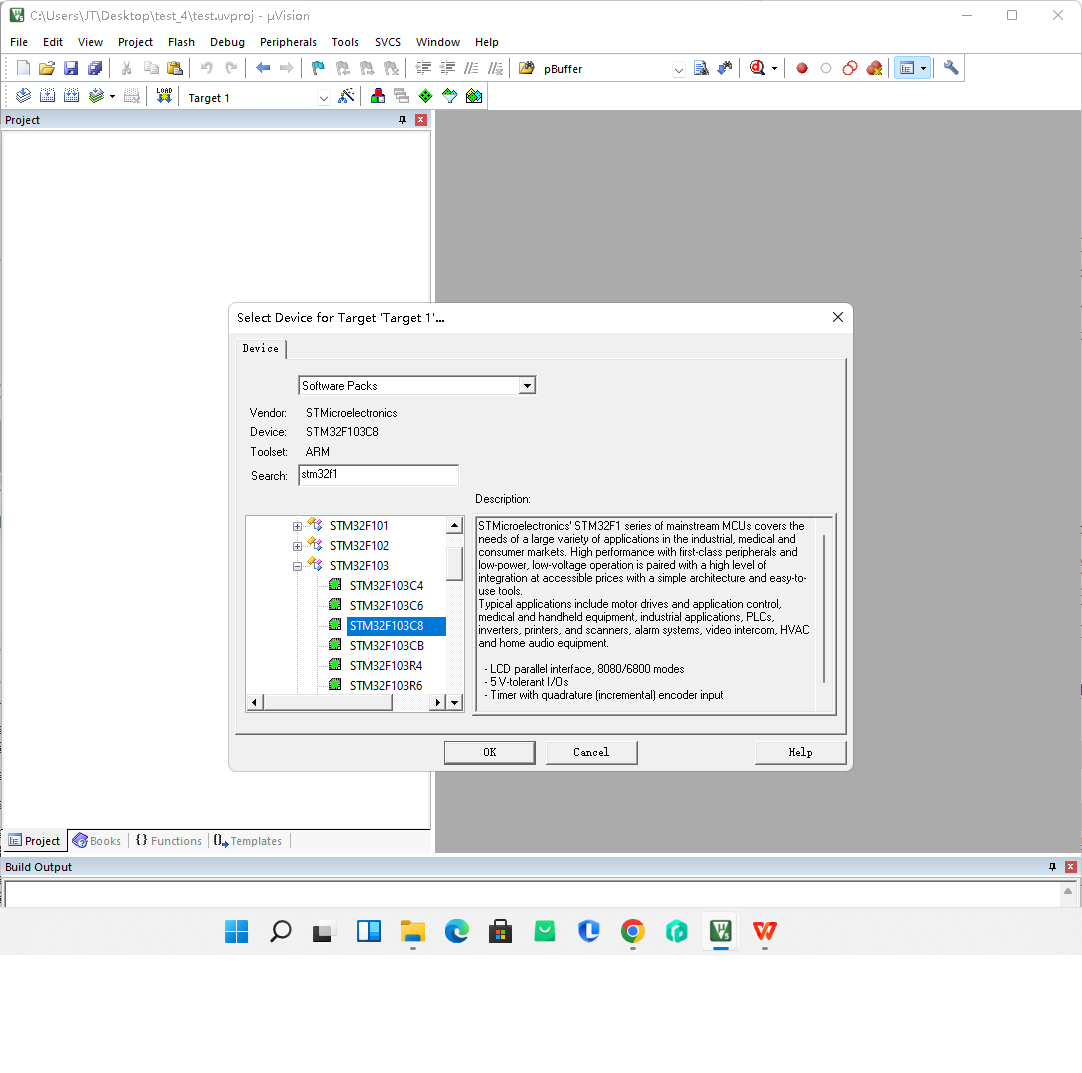Select STM32F103C6 device

386,606
